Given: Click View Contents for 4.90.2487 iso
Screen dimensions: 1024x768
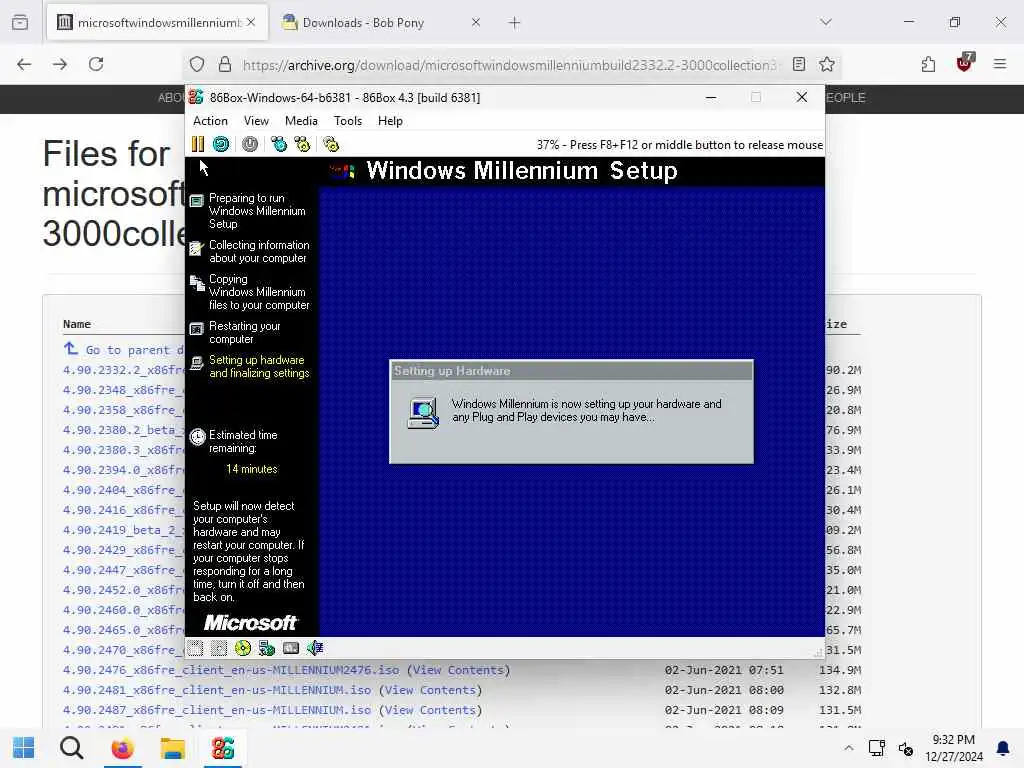Looking at the screenshot, I should [x=430, y=710].
